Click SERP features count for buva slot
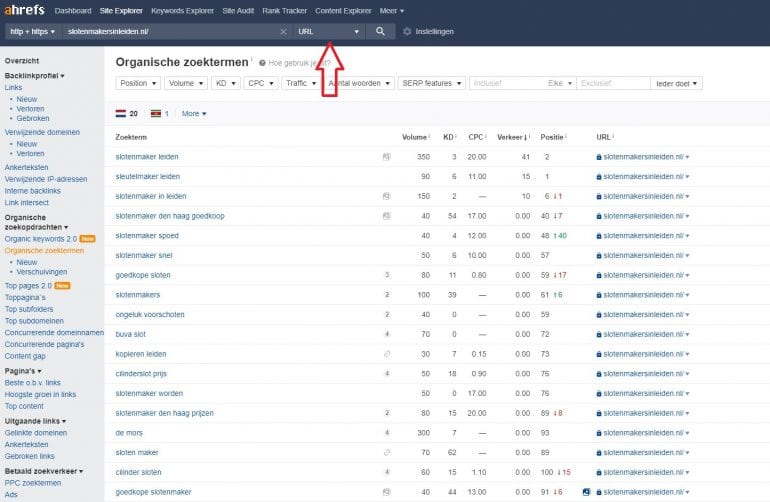Screen dimensions: 770x502 [x=387, y=334]
